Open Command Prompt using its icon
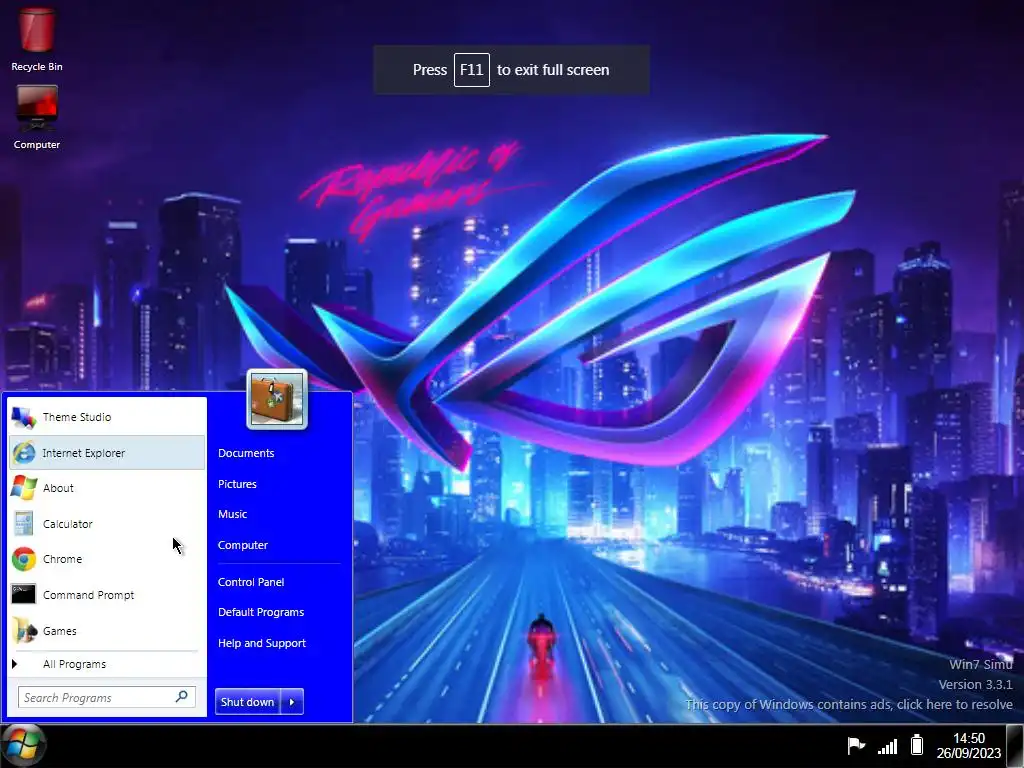 [x=24, y=594]
